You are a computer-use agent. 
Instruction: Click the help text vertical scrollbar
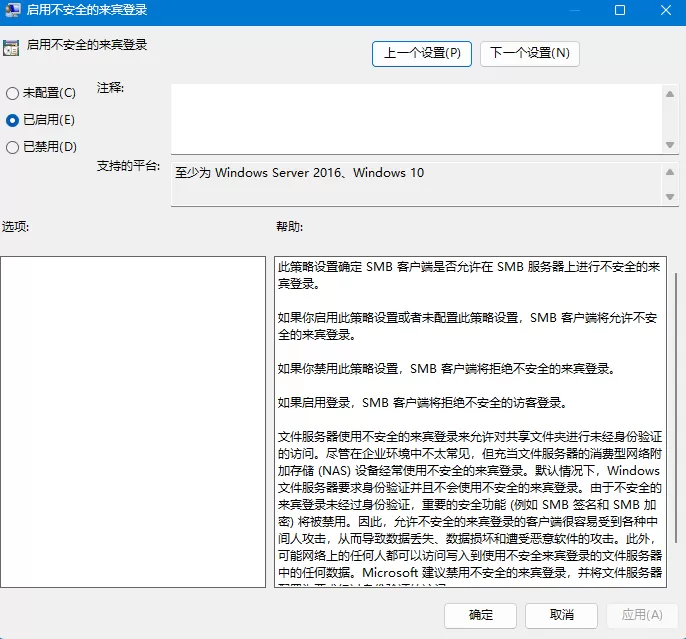pos(676,409)
